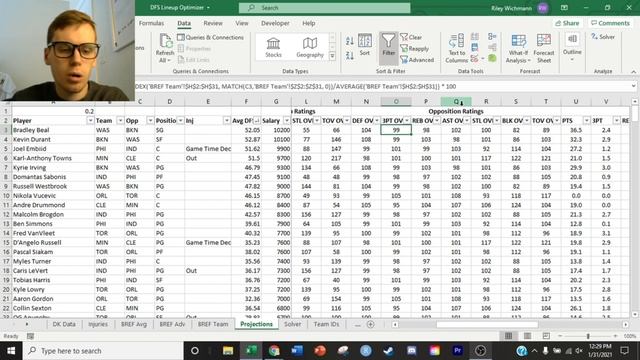Click the search magnifier in title bar

pyautogui.click(x=251, y=8)
